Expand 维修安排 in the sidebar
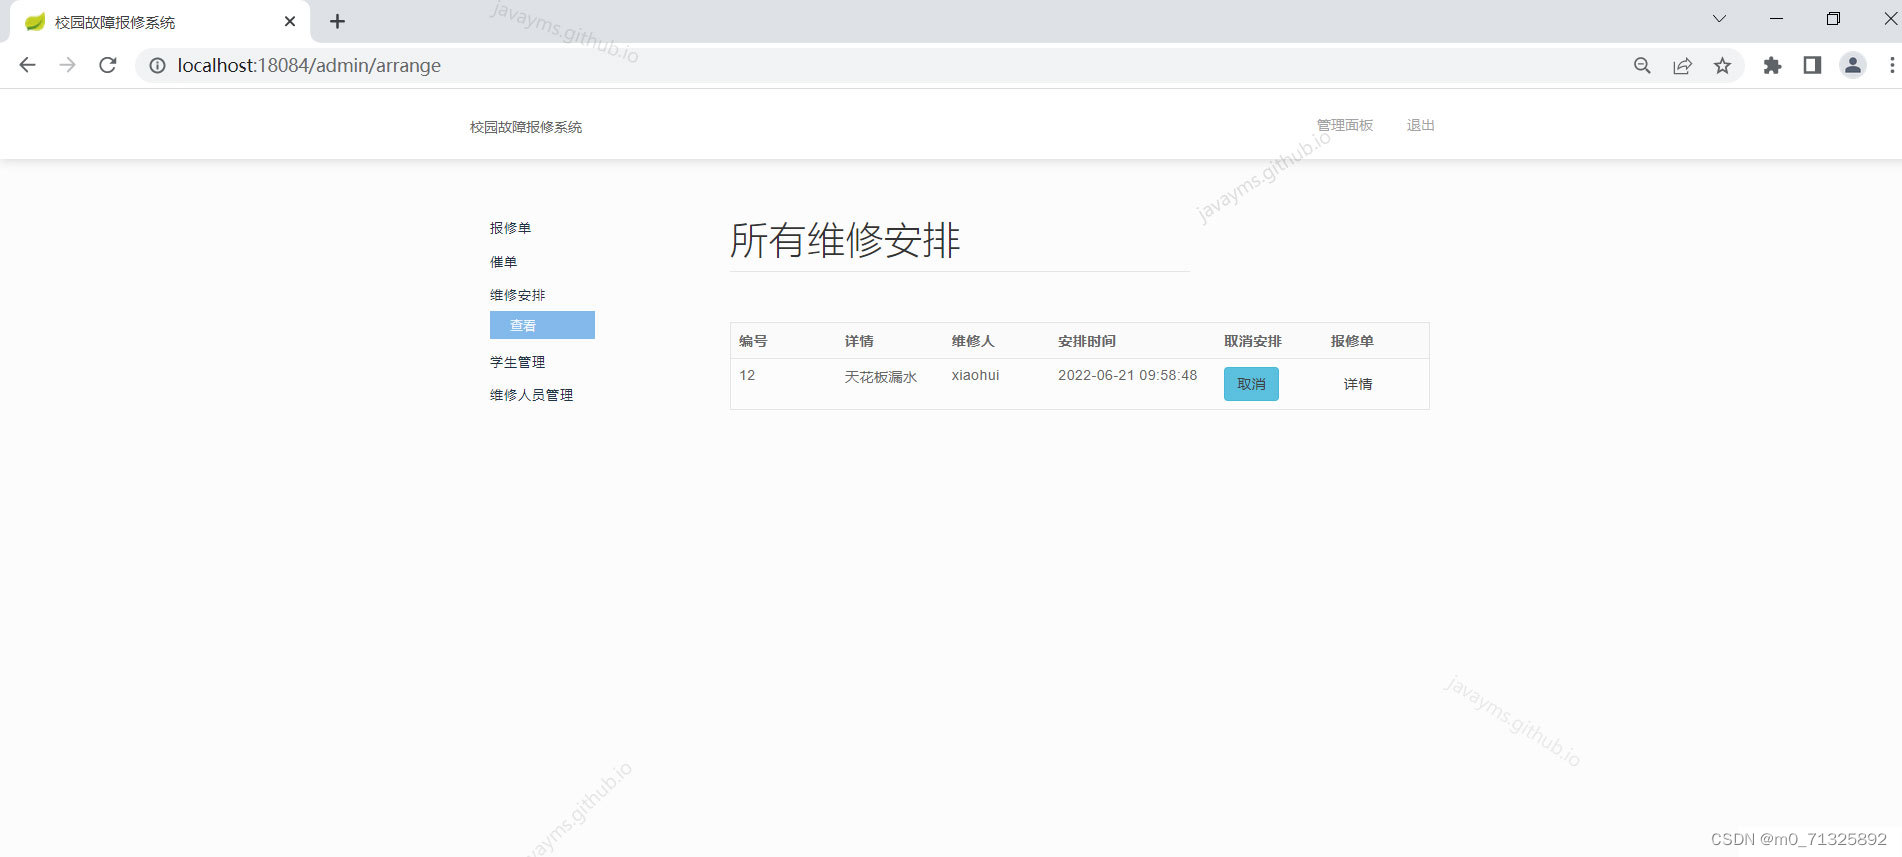Screen dimensions: 1902x857 click(x=517, y=295)
